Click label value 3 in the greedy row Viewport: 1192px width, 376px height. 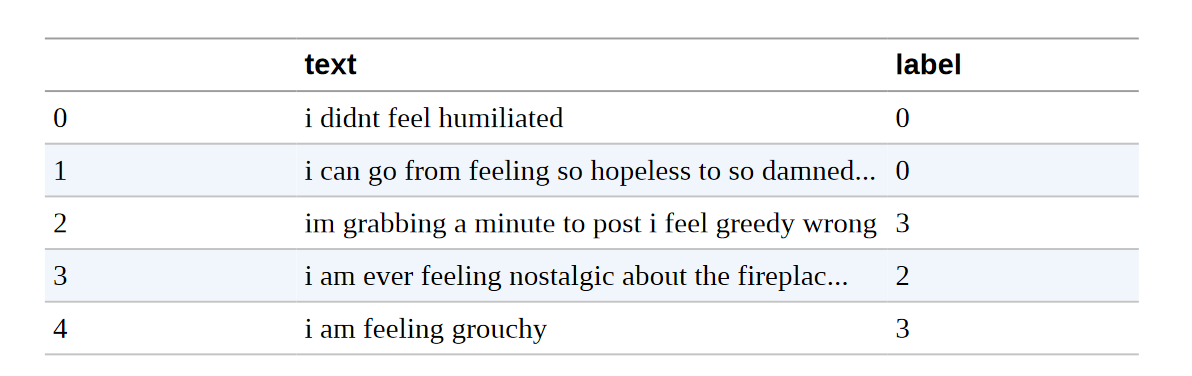(902, 224)
